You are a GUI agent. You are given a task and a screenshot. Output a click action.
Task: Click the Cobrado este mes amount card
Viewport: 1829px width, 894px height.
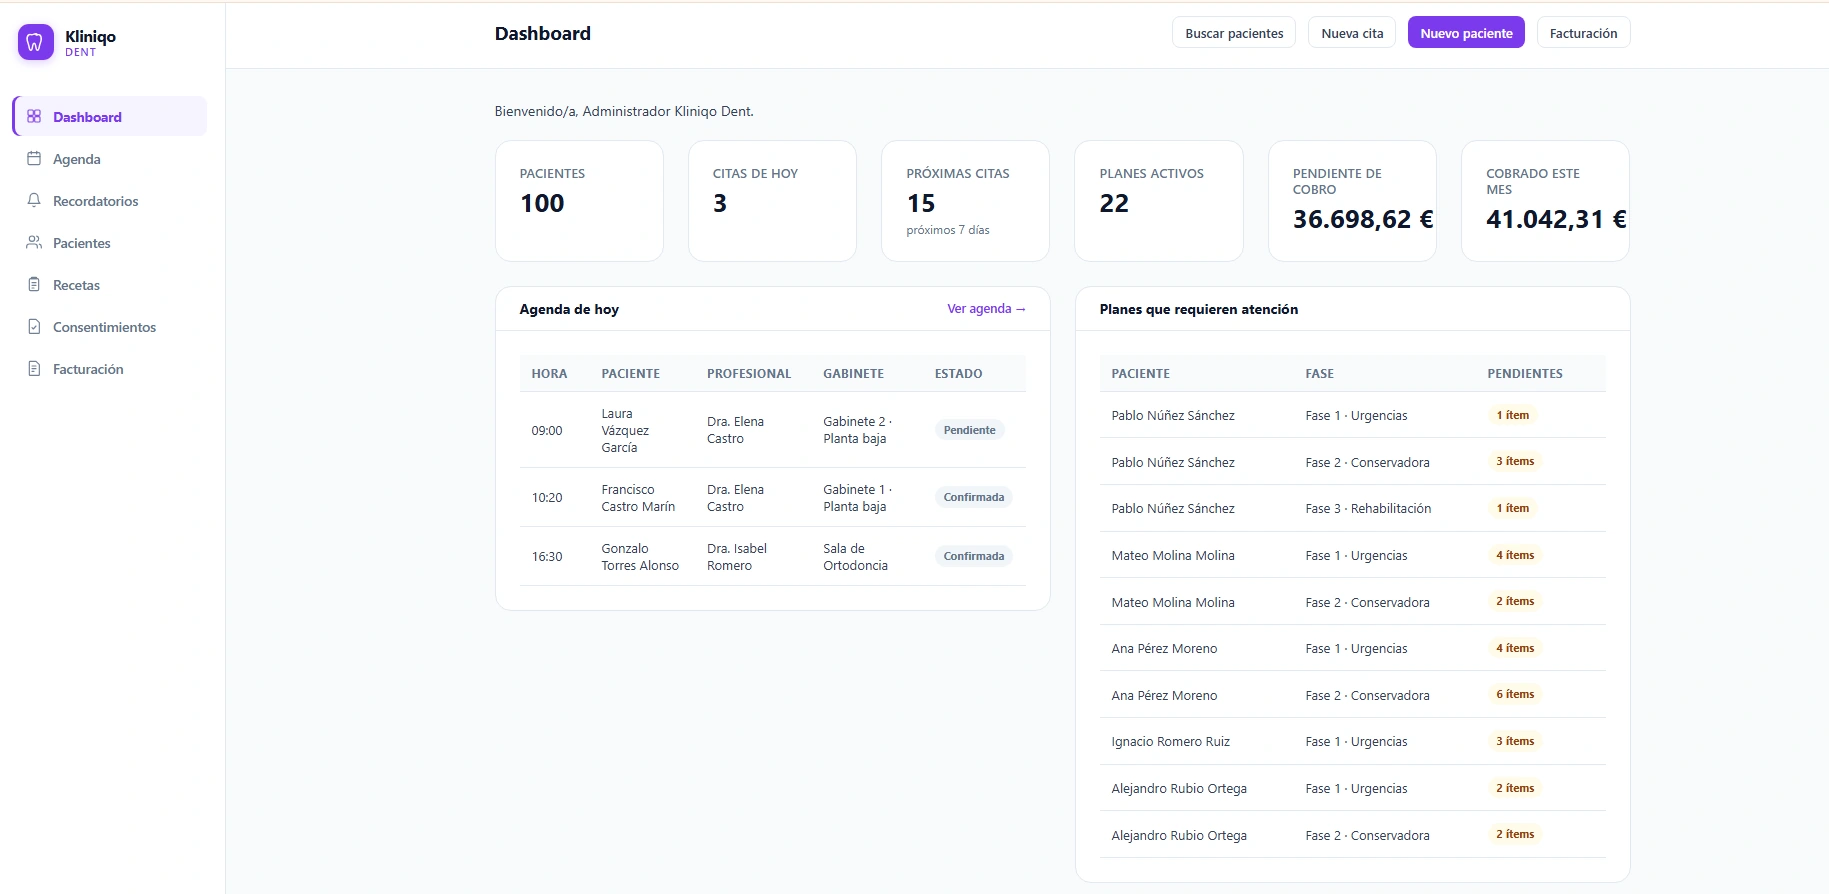tap(1545, 201)
